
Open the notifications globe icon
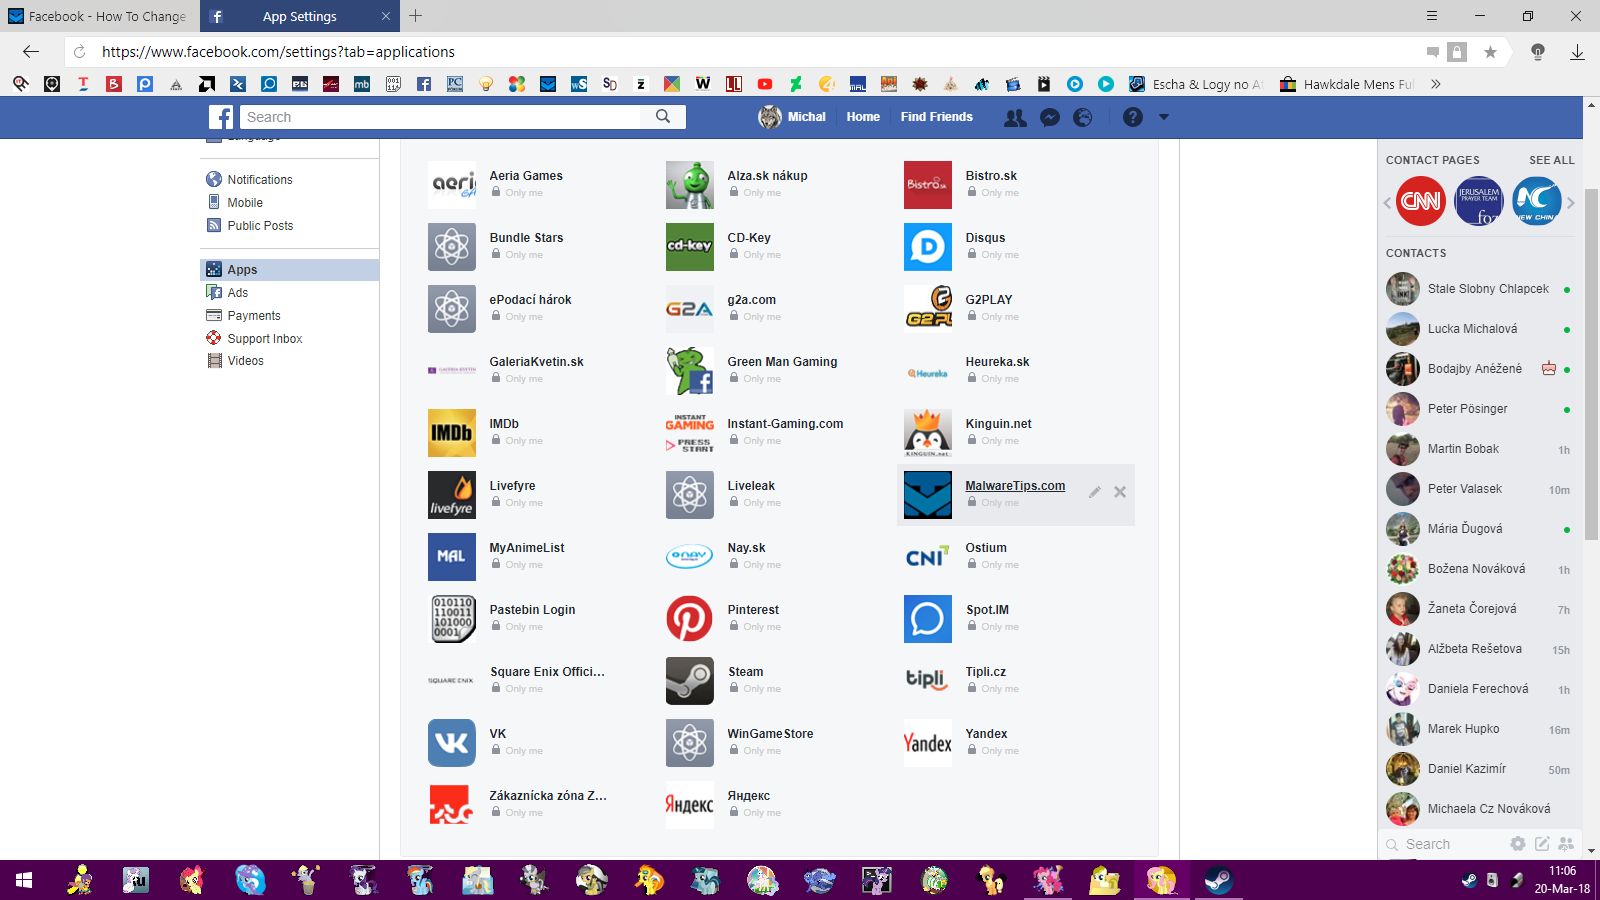coord(1083,117)
